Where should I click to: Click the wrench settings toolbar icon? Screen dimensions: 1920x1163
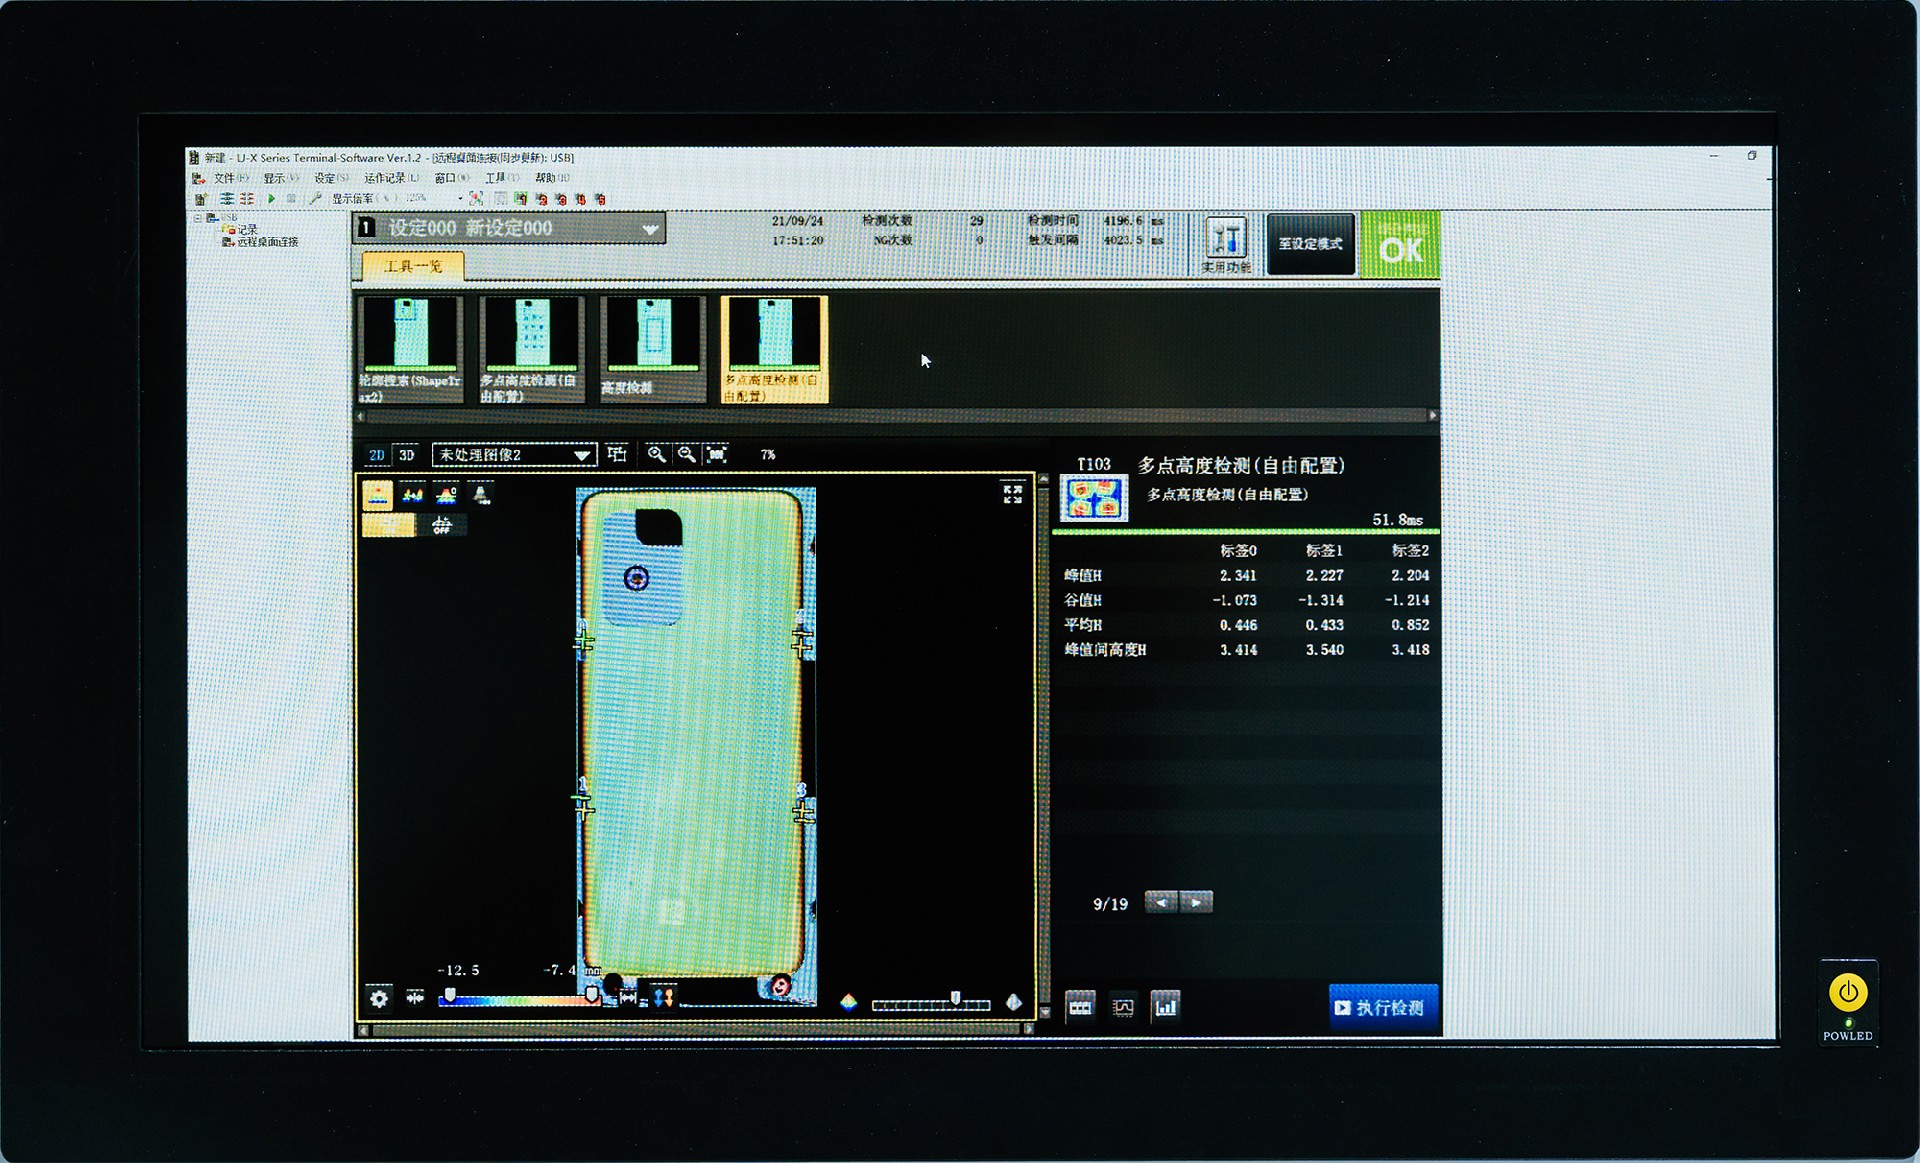(x=315, y=199)
